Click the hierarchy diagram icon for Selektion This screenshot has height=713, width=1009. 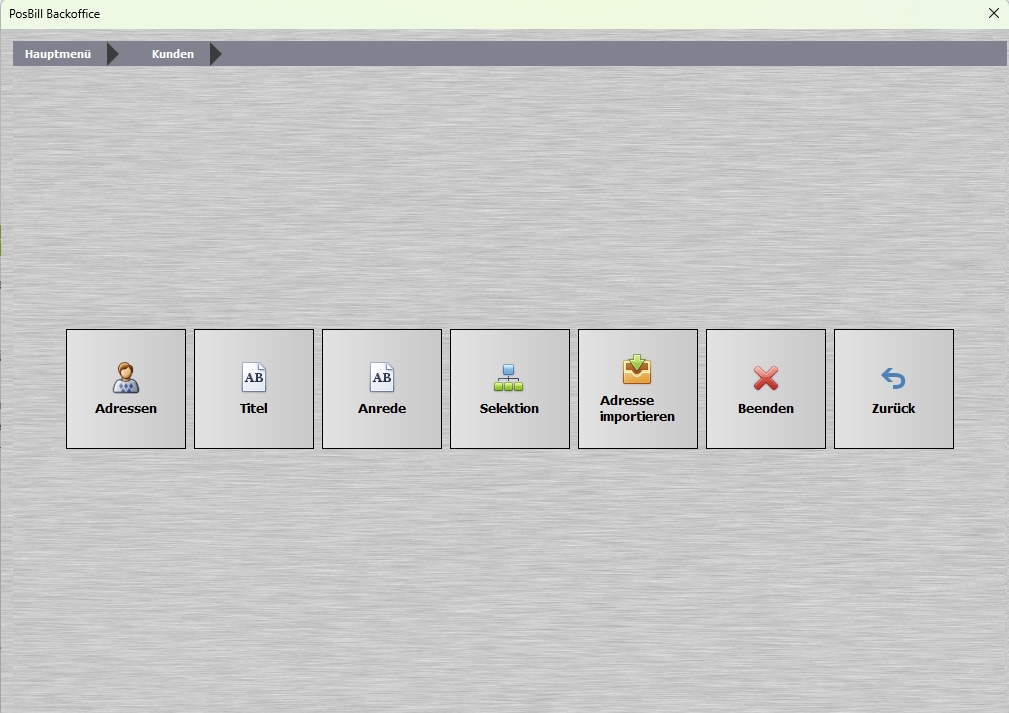508,378
